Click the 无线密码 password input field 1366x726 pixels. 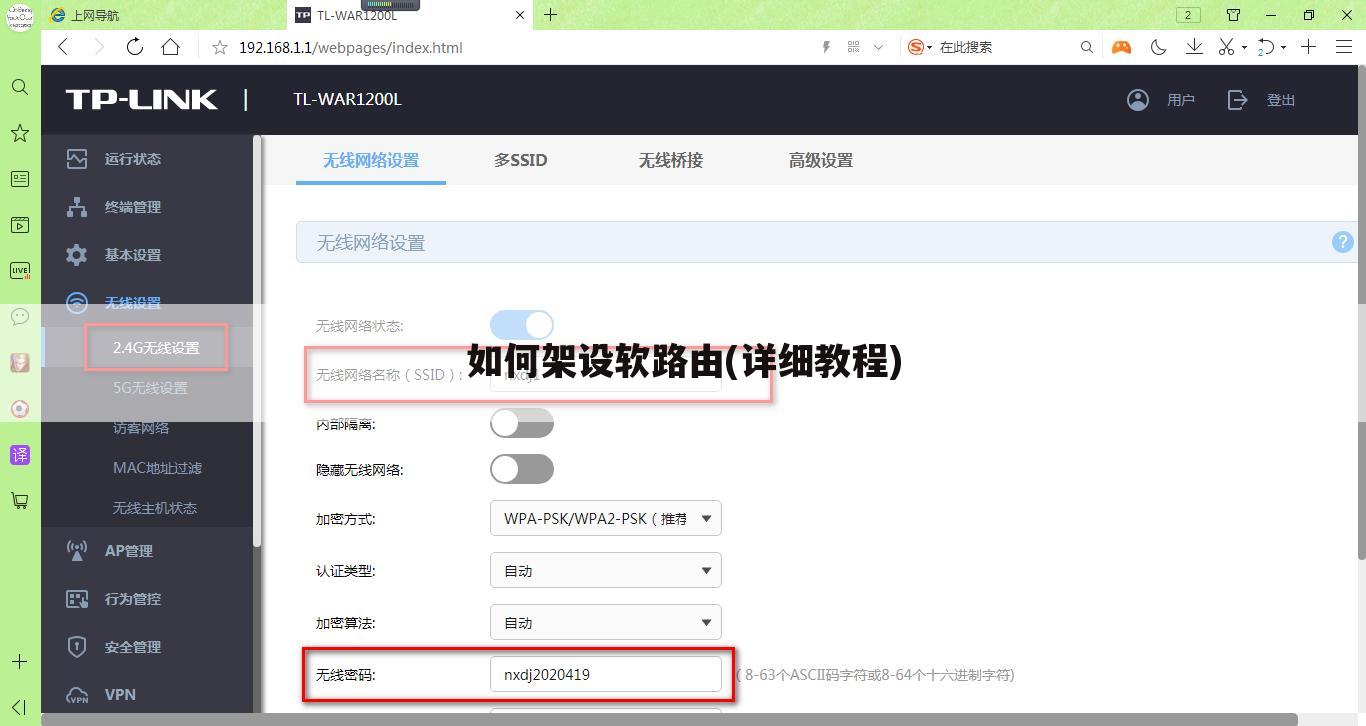[605, 674]
